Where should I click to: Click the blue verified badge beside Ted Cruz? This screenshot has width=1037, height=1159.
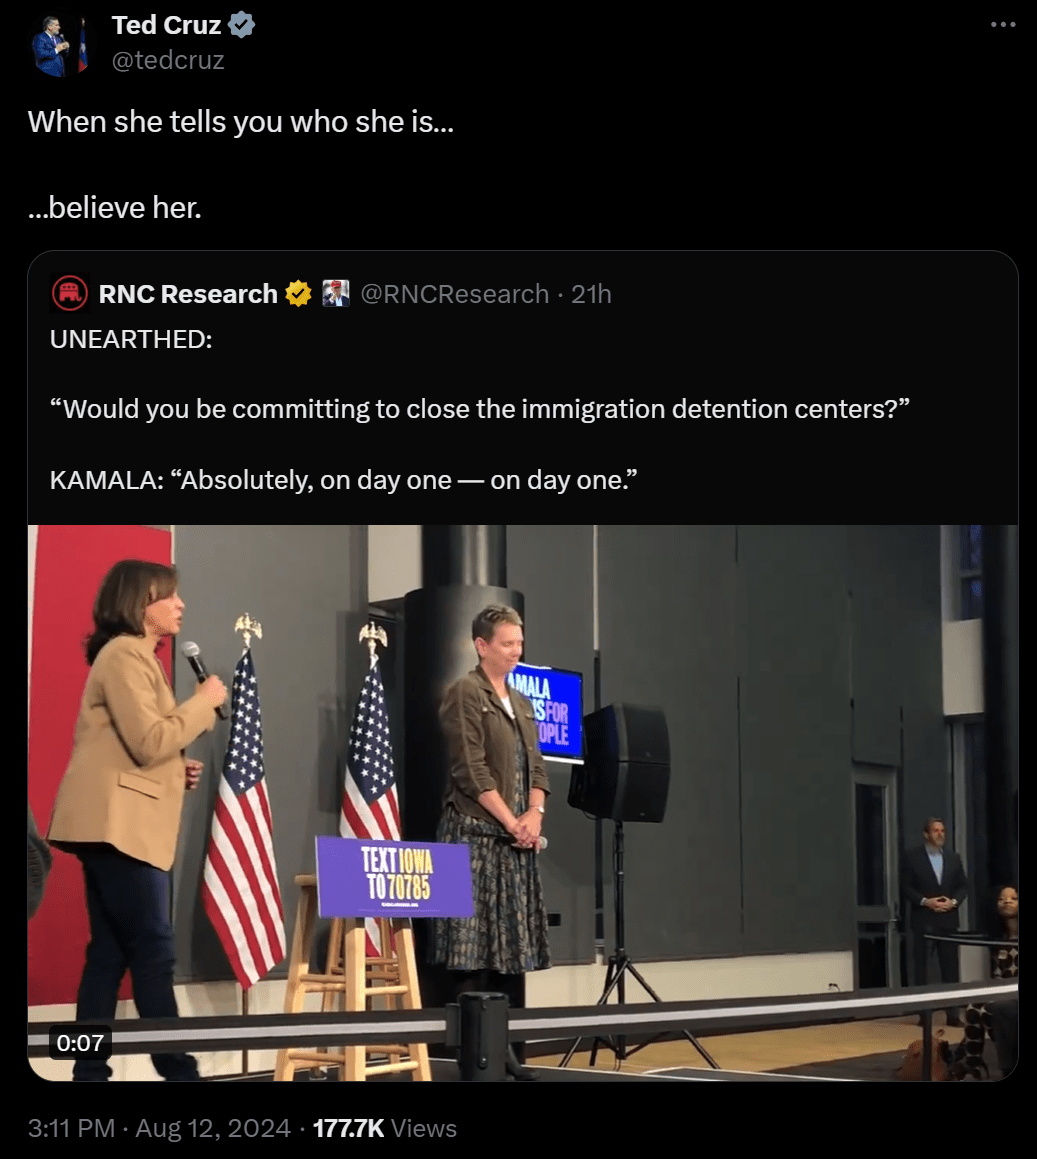pos(241,24)
